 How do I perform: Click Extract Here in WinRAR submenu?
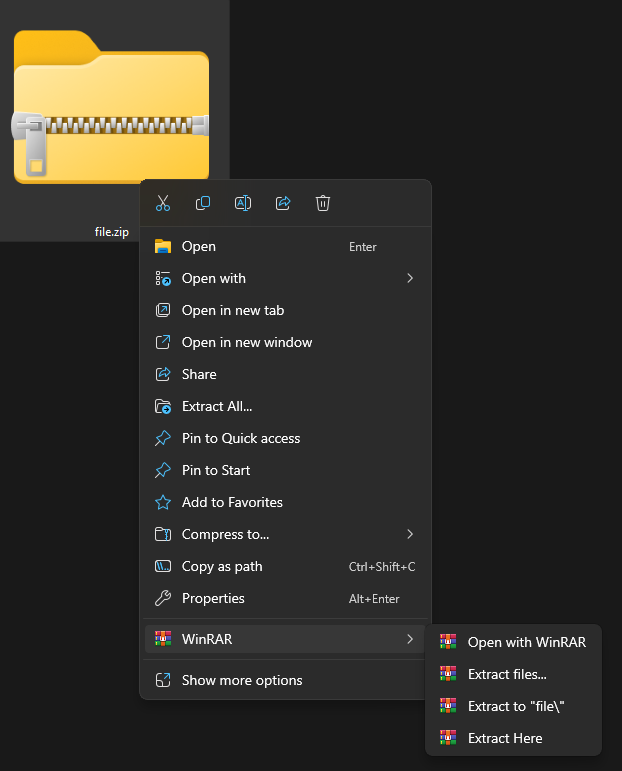pyautogui.click(x=505, y=738)
